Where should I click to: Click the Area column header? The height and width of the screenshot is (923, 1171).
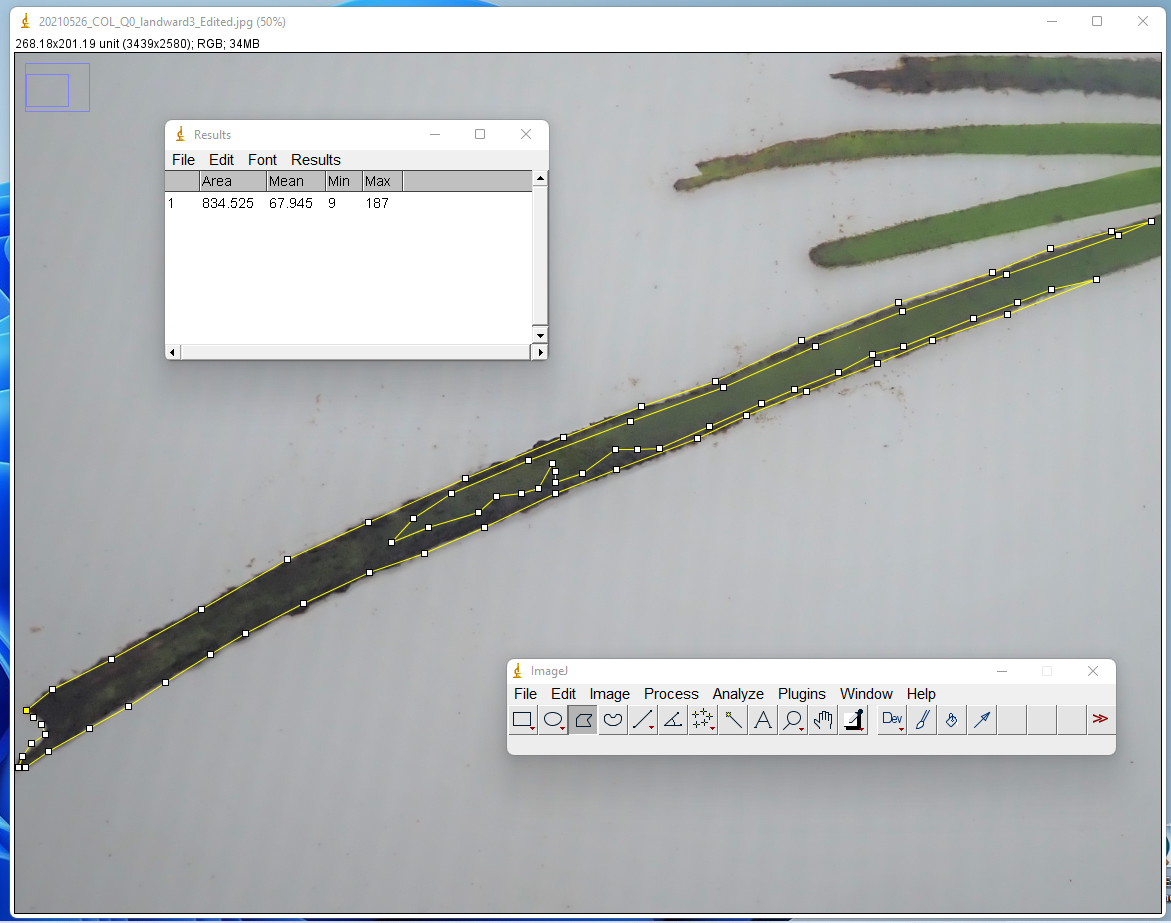click(232, 181)
